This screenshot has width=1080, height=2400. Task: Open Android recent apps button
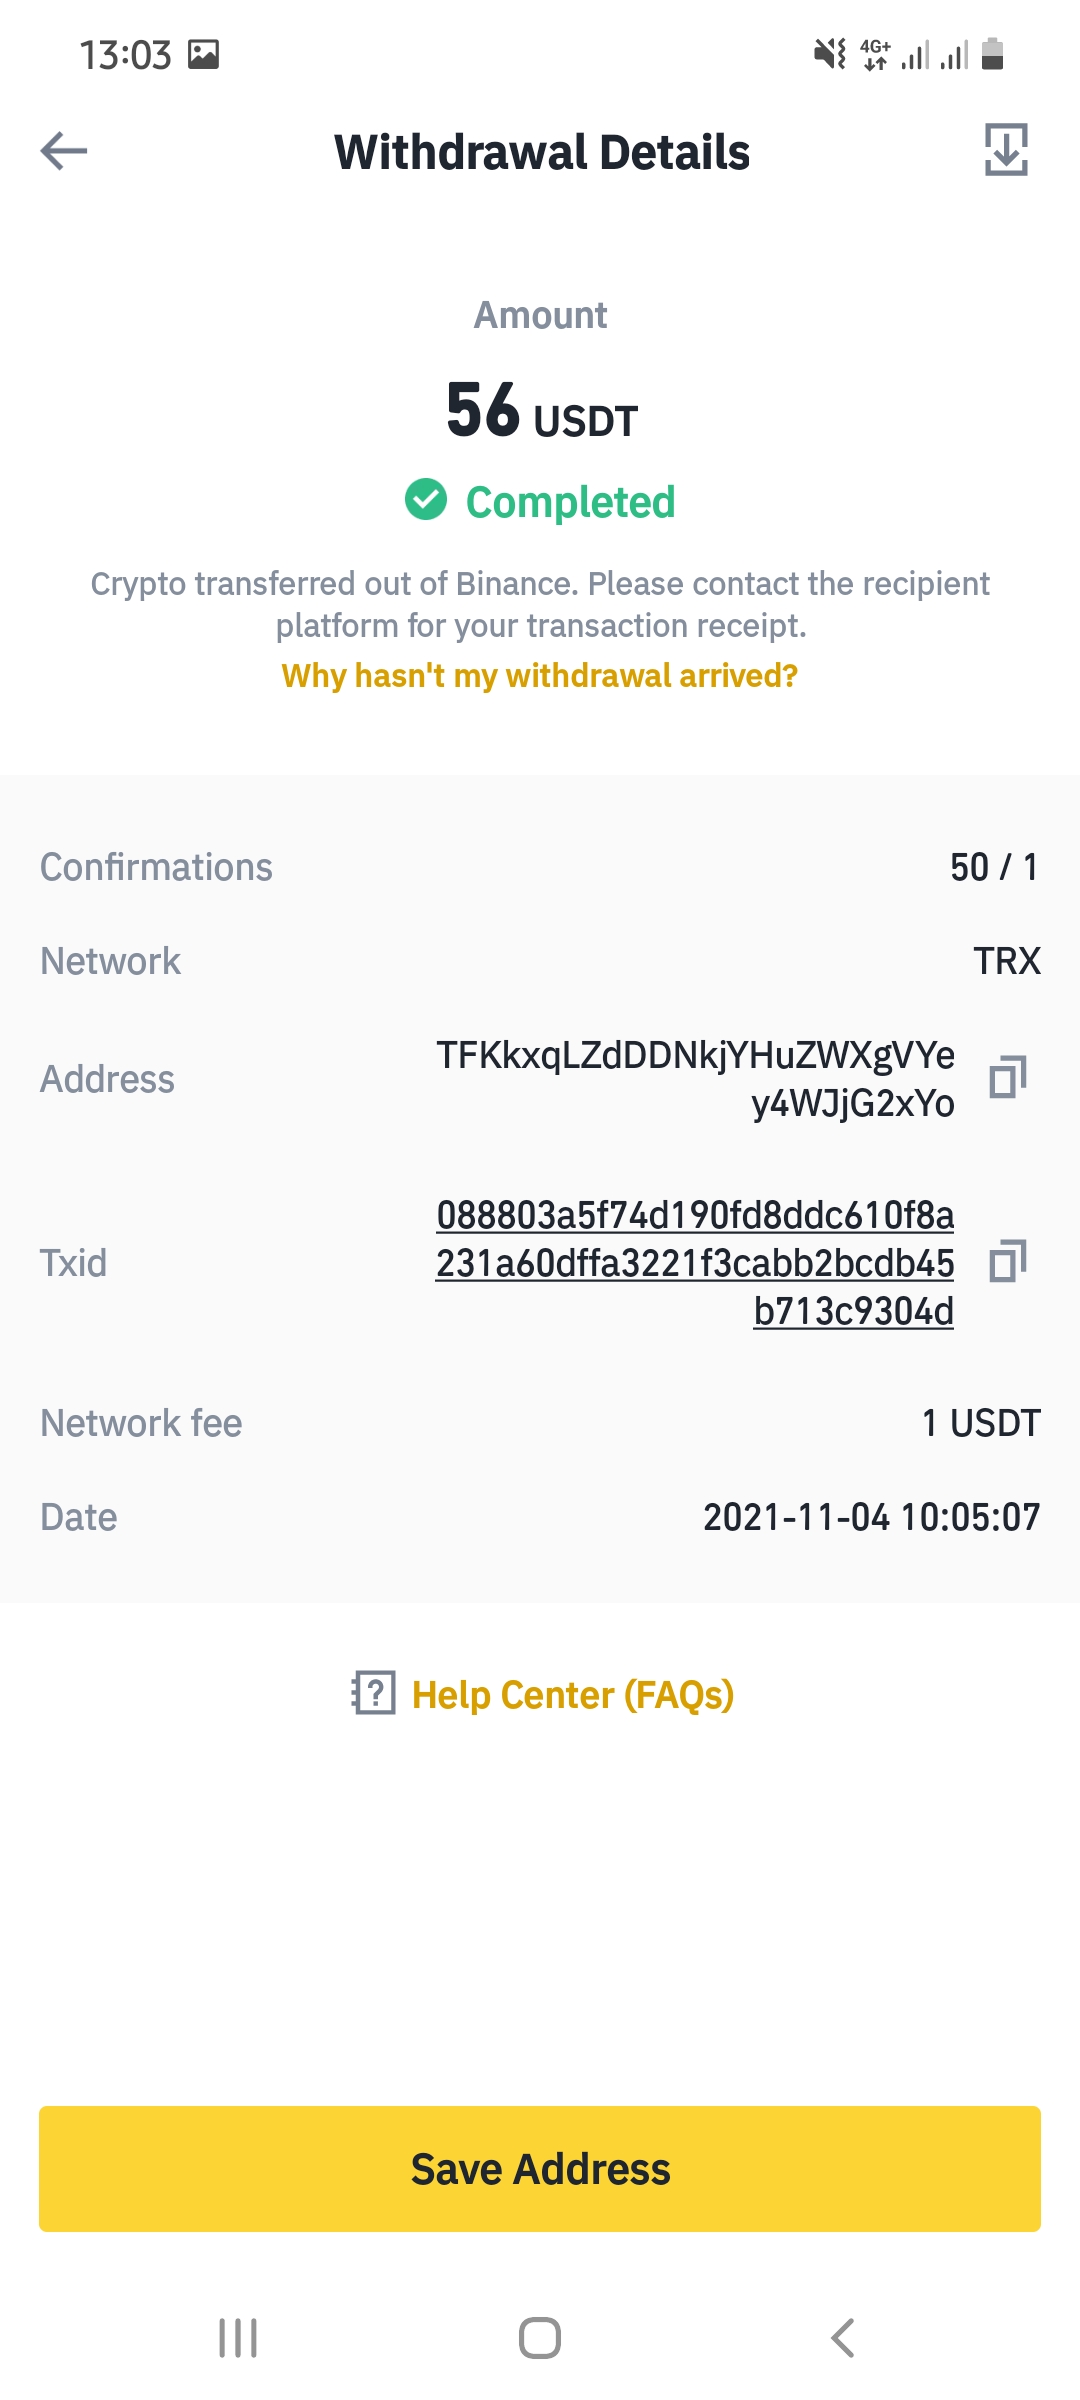click(x=238, y=2338)
